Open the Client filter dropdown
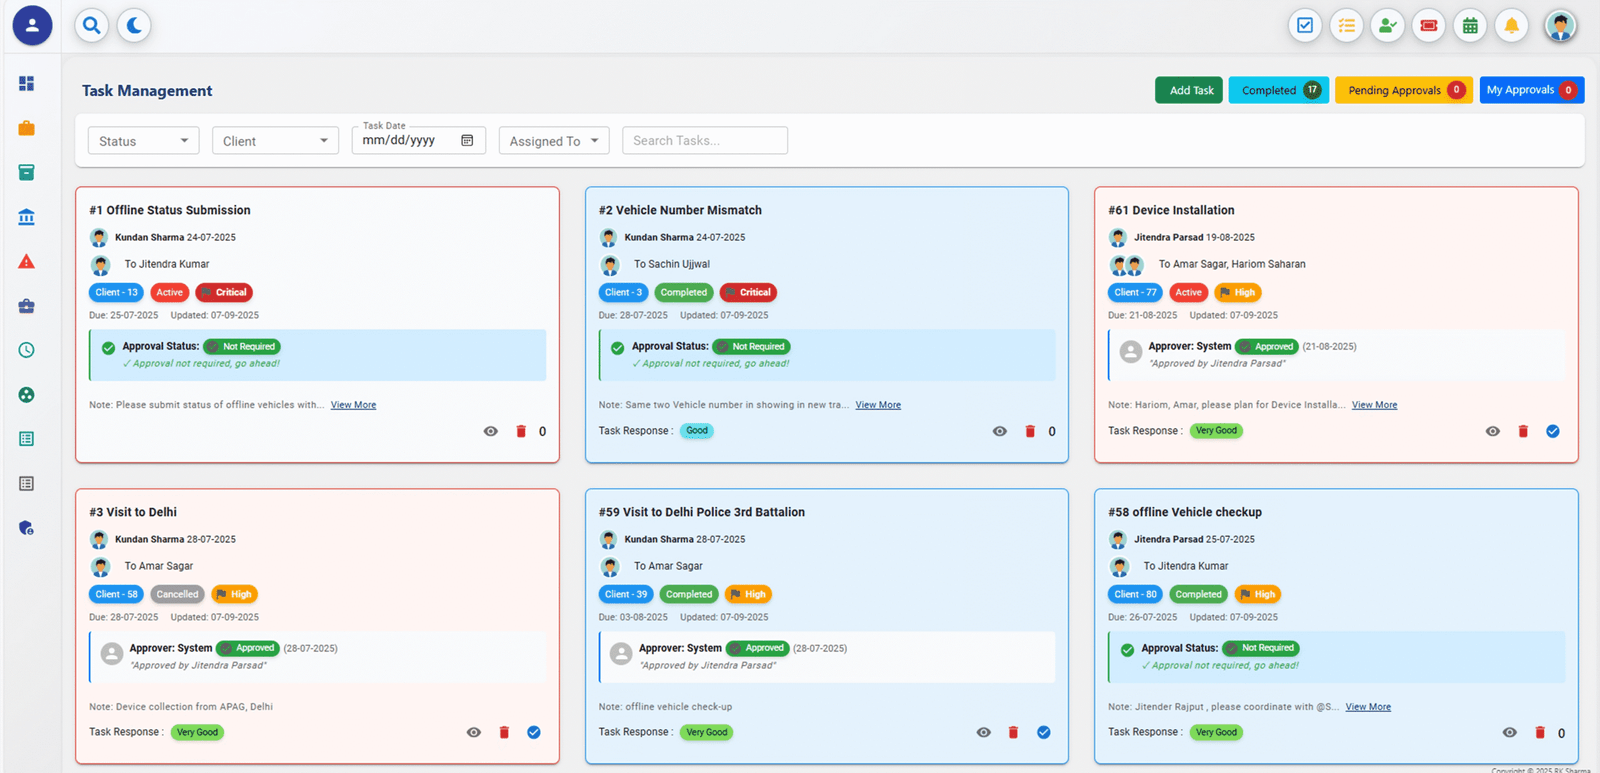Viewport: 1600px width, 773px height. [275, 141]
